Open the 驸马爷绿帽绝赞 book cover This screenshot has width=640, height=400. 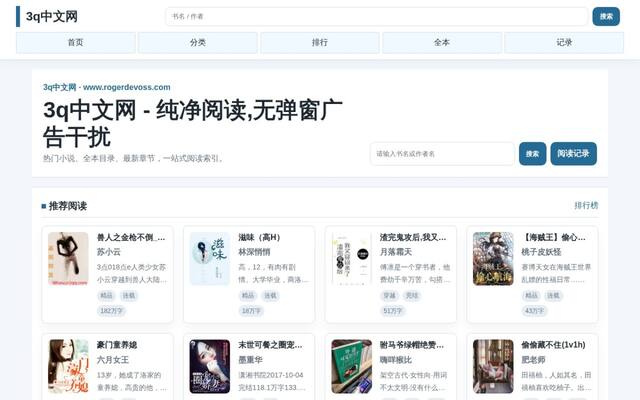point(351,366)
